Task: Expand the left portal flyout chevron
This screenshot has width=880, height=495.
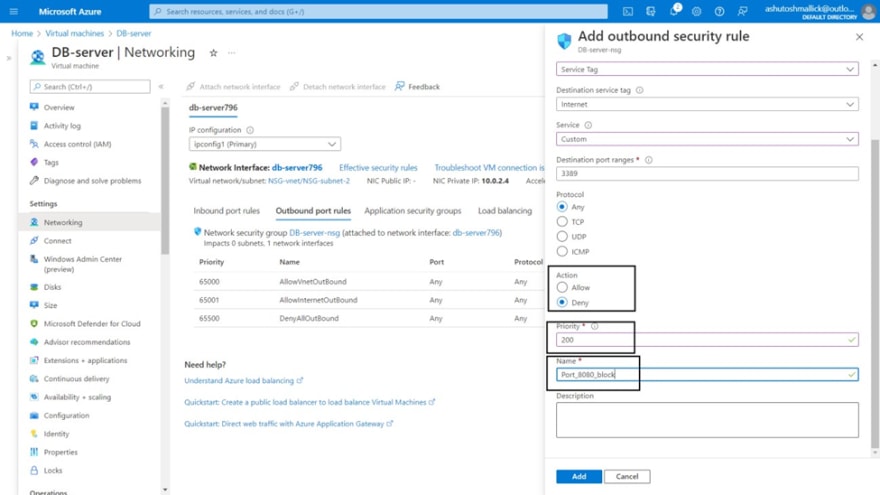Action: (9, 58)
